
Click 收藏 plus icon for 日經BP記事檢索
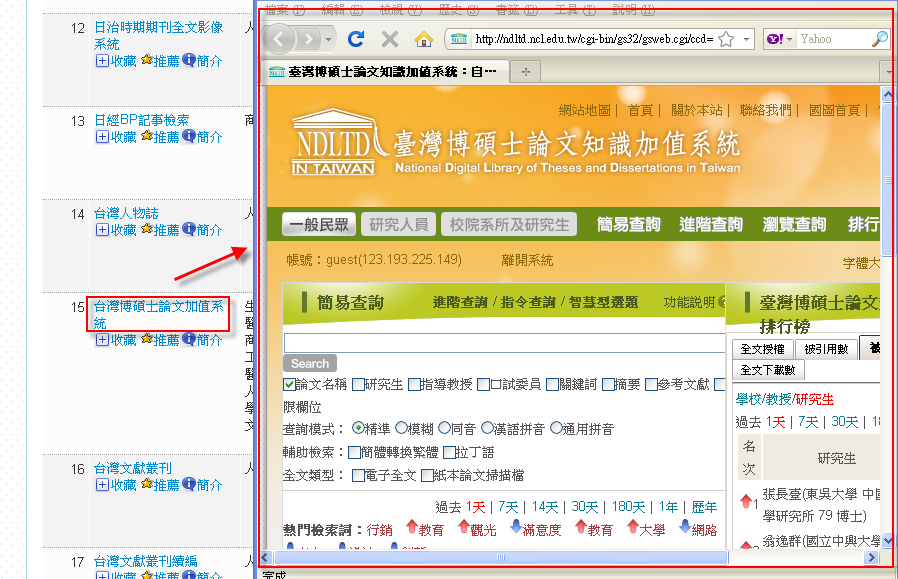point(102,137)
